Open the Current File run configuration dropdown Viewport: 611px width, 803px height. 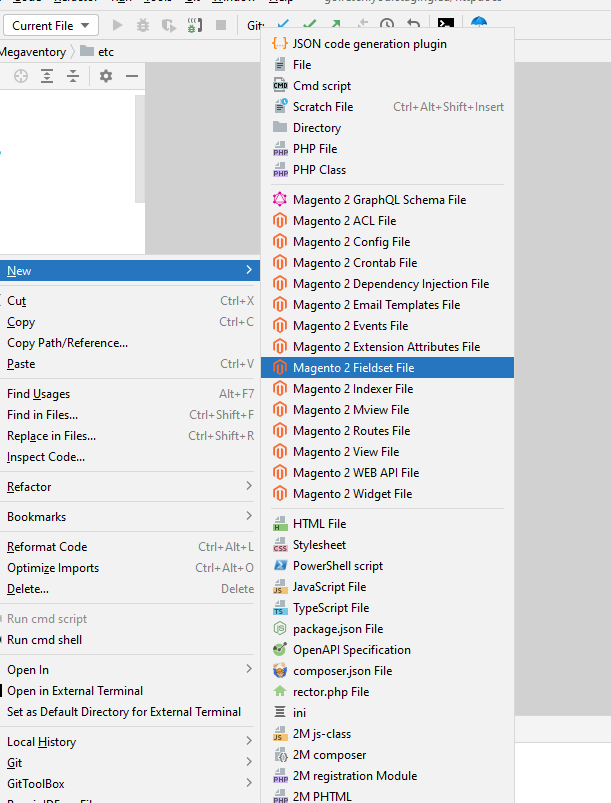coord(51,25)
